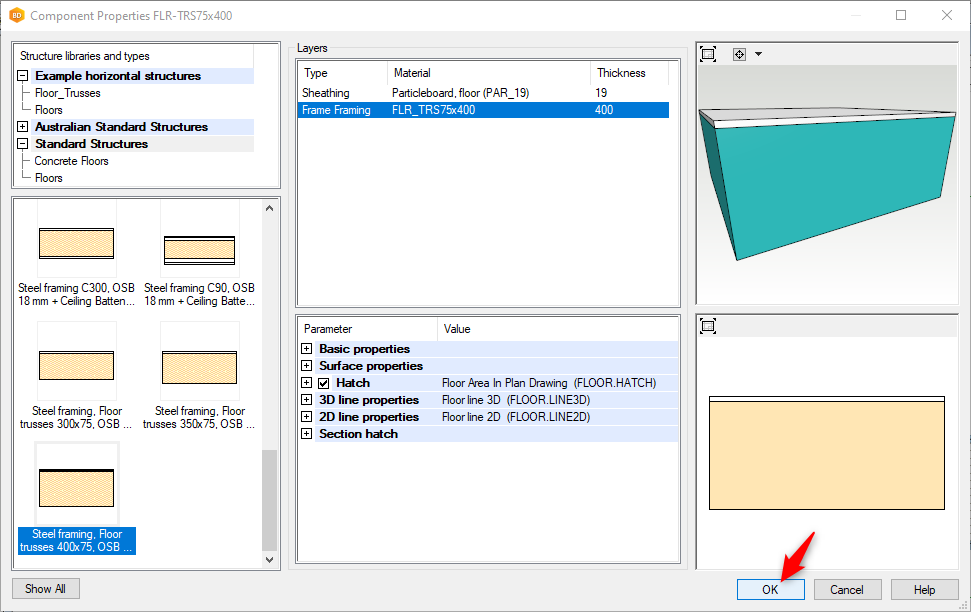
Task: Click the zoom-all icon above the 2D section preview
Action: click(x=708, y=326)
